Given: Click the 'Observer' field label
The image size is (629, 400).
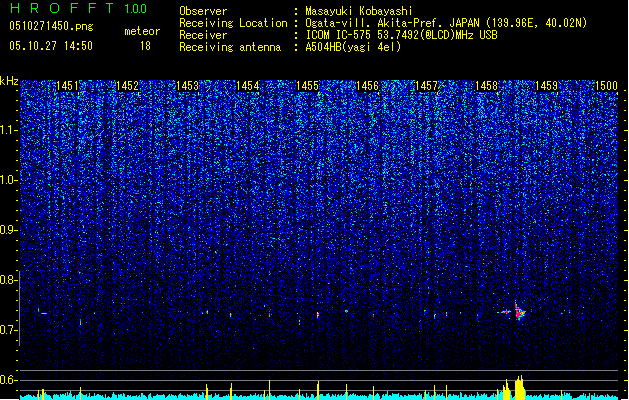Looking at the screenshot, I should (x=203, y=11).
